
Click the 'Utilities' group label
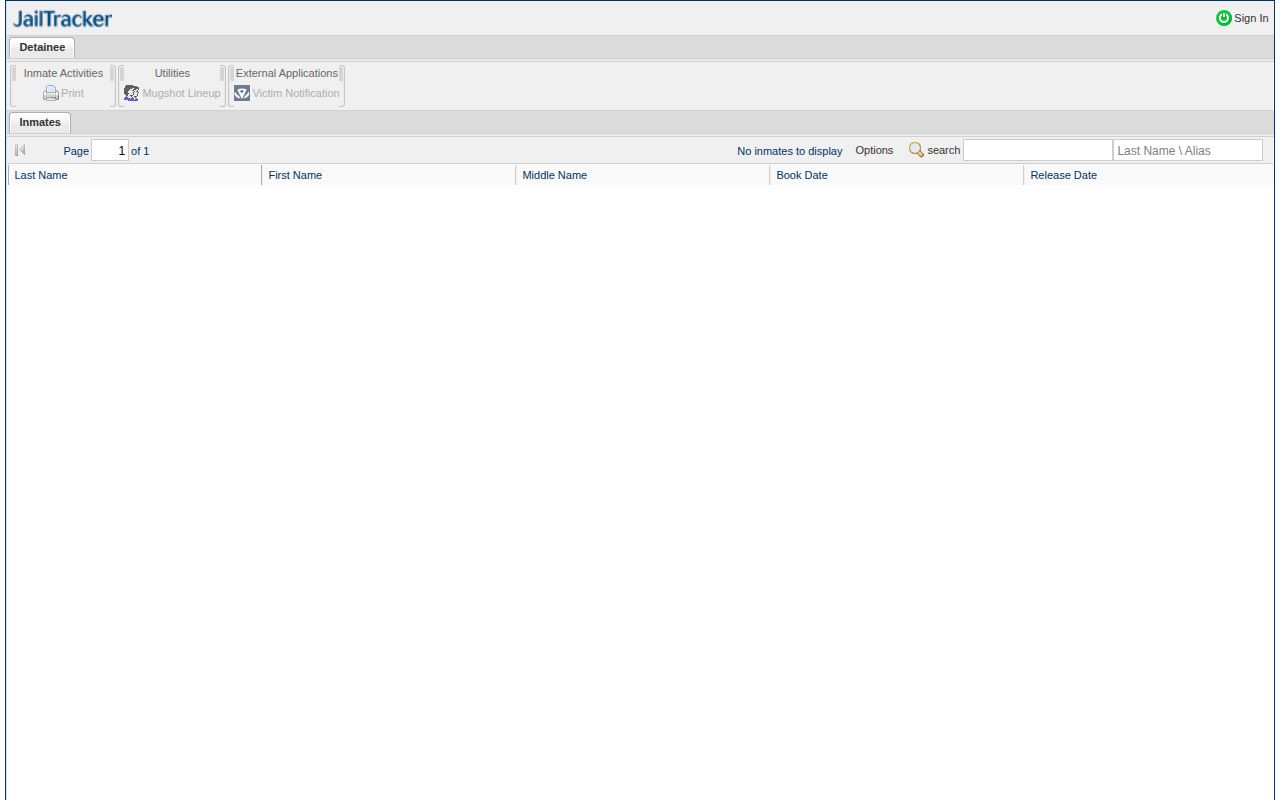[172, 73]
